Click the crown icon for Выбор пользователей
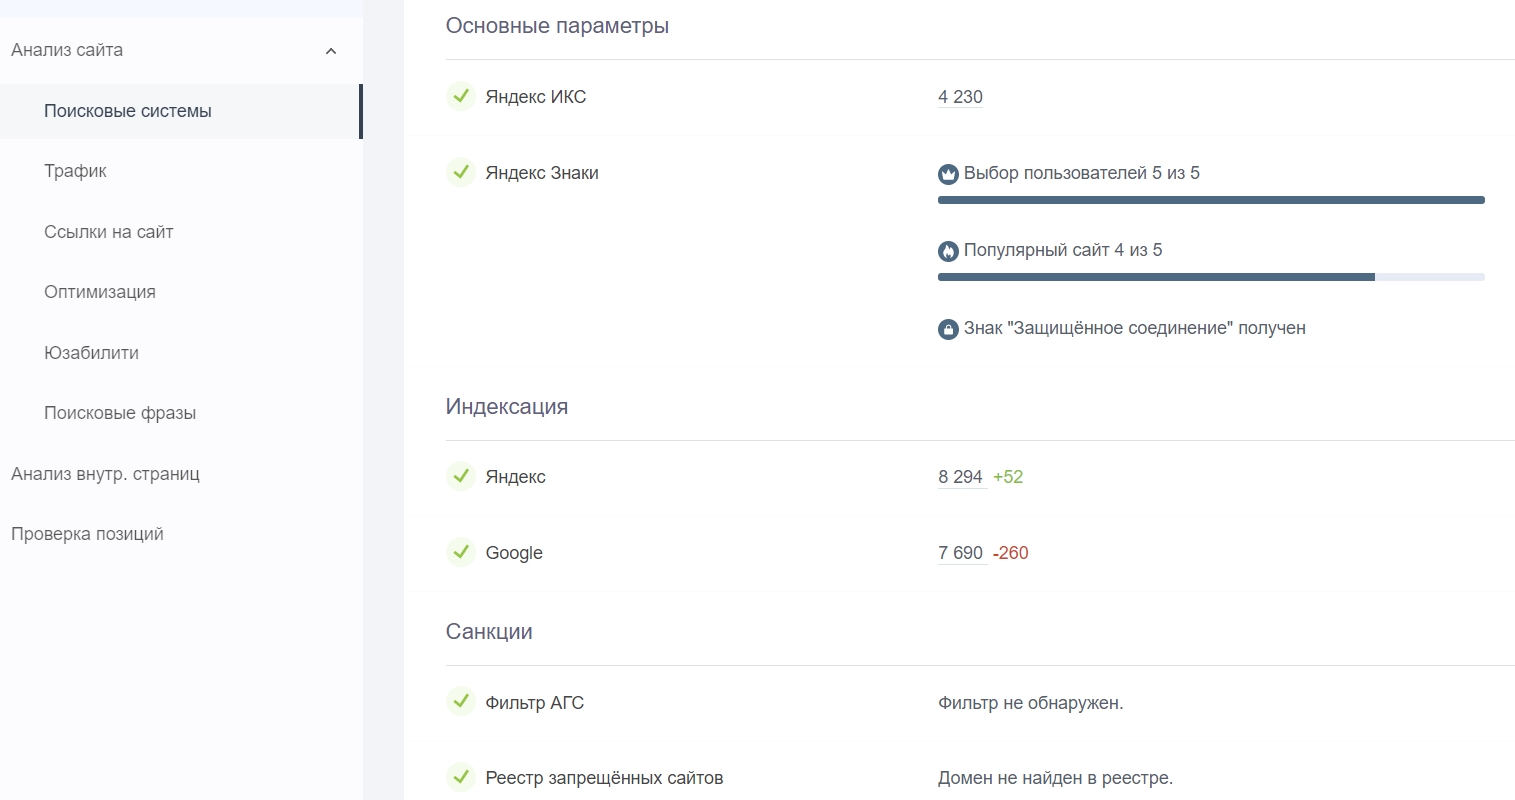 point(948,174)
